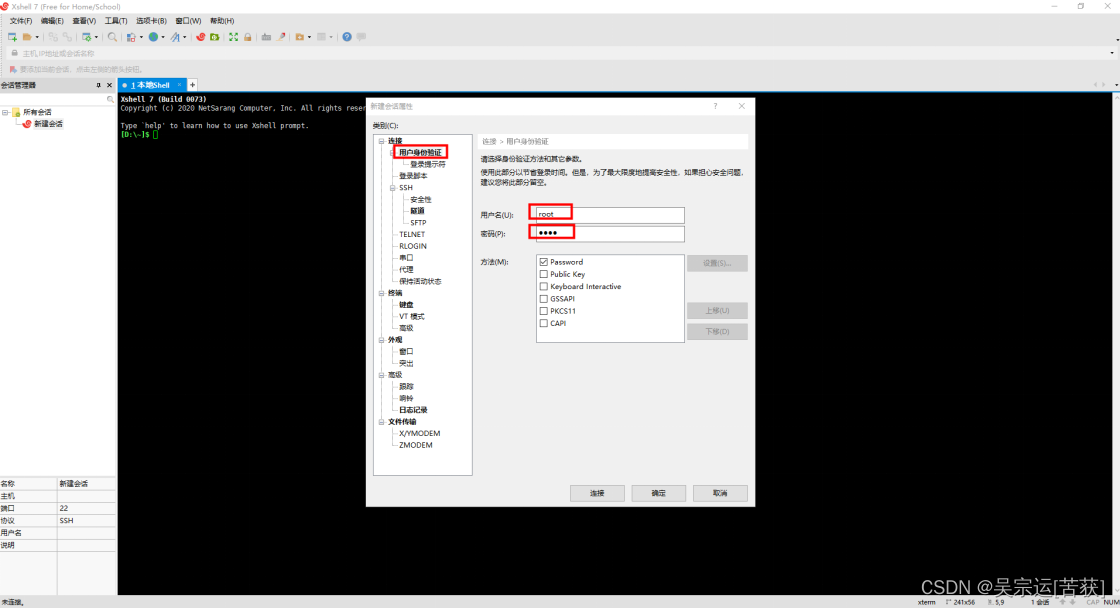
Task: Collapse the 高级 category node
Action: coord(381,375)
